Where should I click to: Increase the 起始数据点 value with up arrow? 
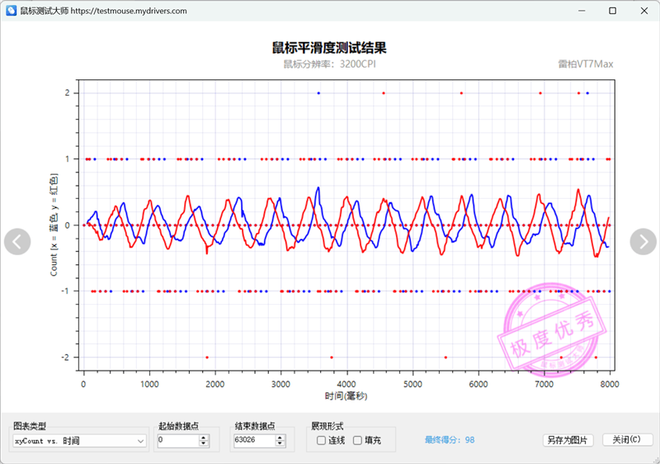pos(206,436)
